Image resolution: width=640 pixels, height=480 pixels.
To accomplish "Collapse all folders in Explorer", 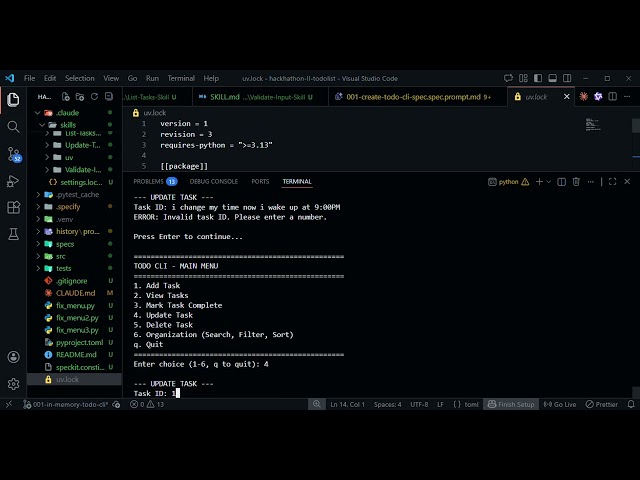I will pos(109,97).
